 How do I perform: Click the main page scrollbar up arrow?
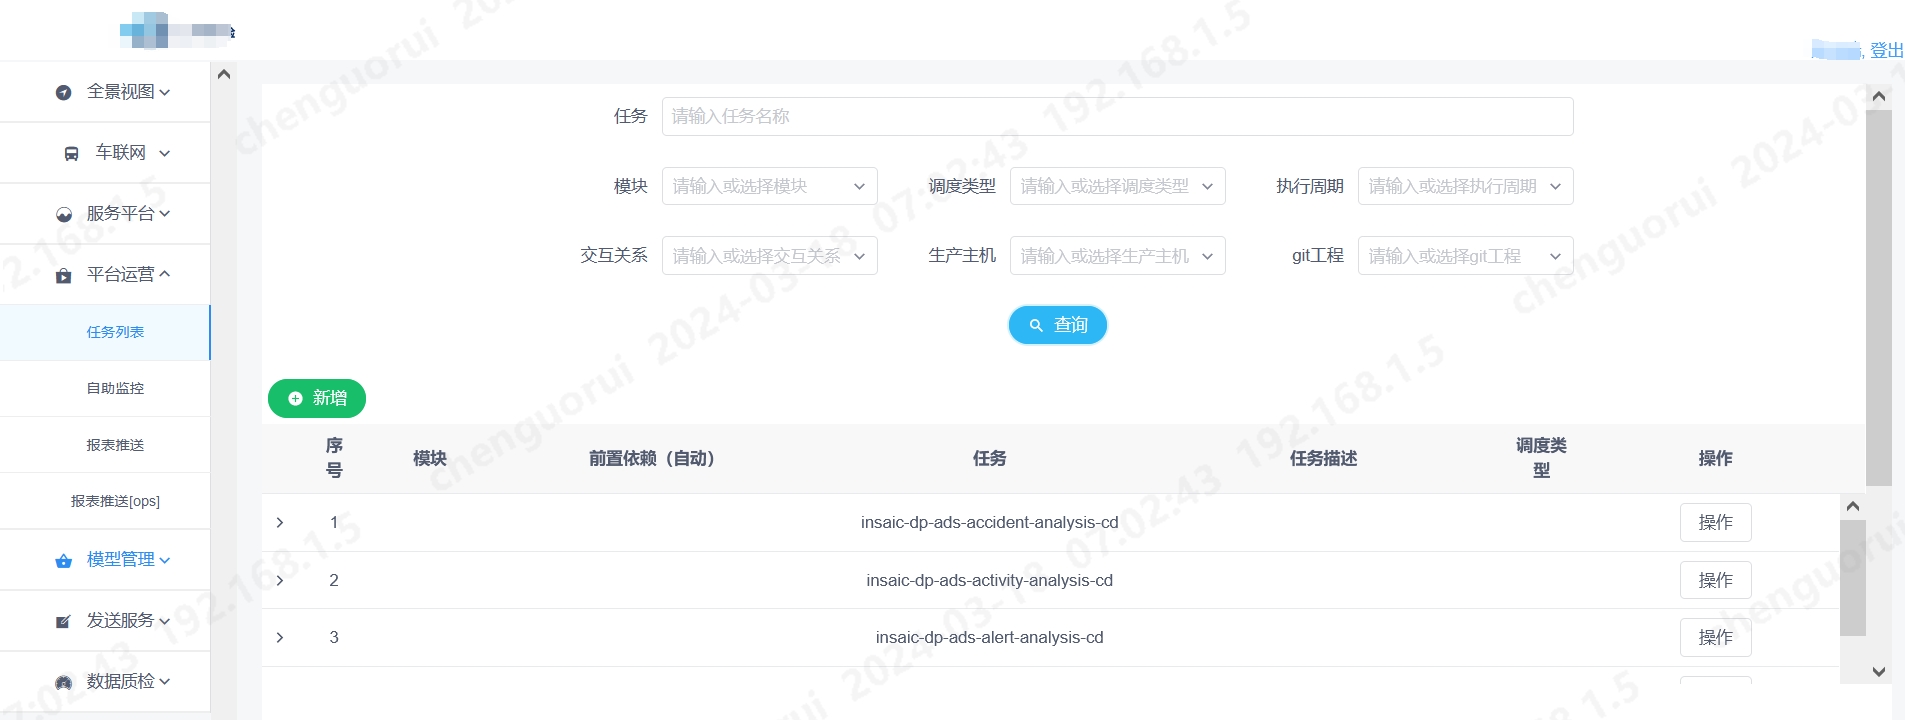click(x=1879, y=97)
